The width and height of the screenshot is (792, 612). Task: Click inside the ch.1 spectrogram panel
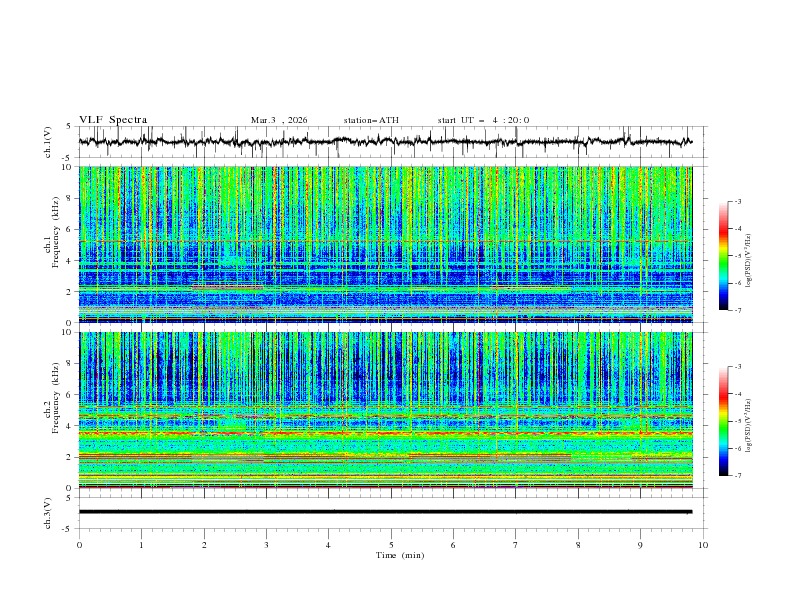385,244
